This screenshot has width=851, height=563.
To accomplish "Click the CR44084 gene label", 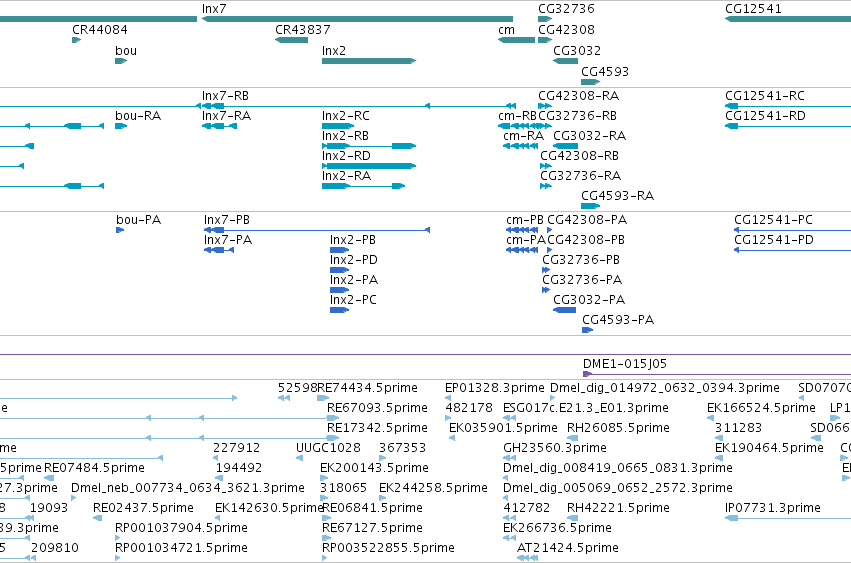I will coord(100,30).
